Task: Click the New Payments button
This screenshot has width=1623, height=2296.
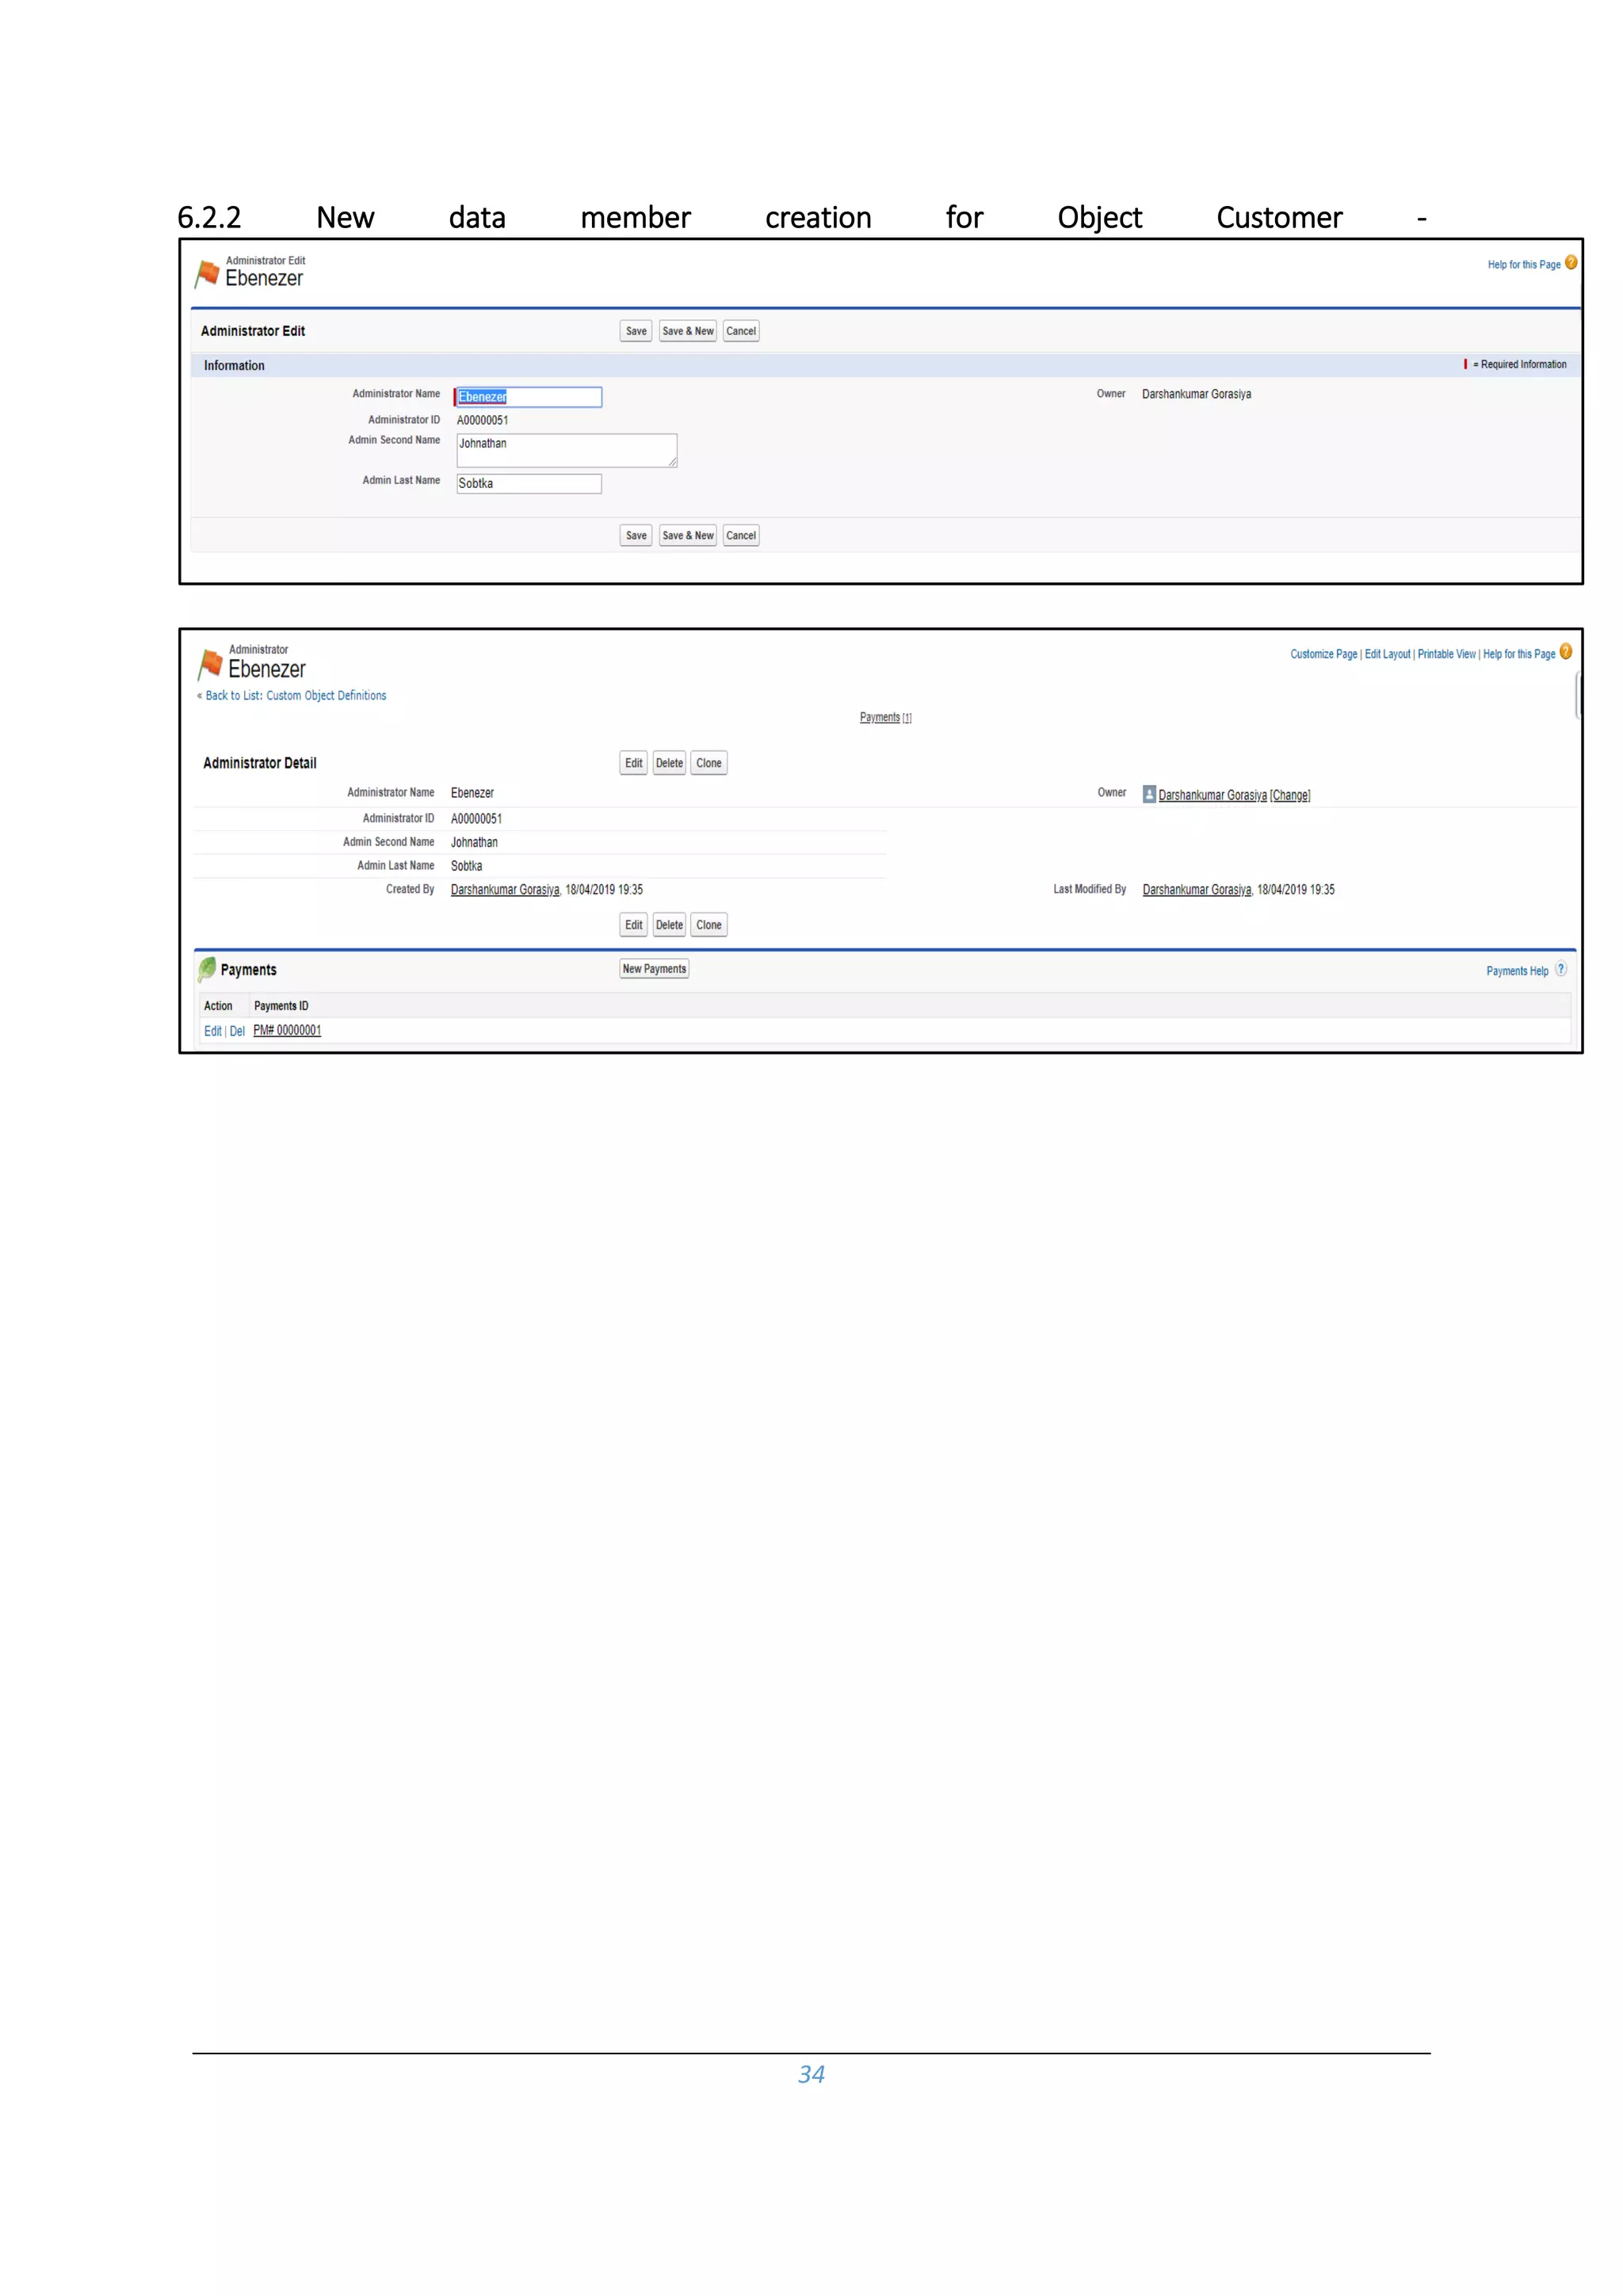Action: pos(654,969)
